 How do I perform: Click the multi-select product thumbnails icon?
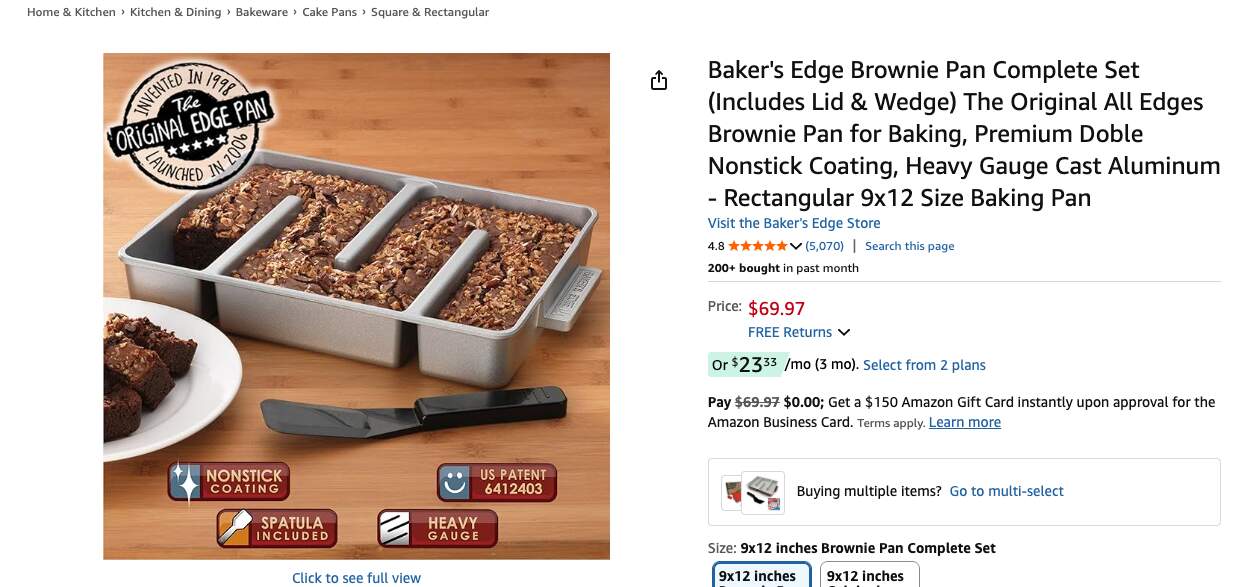click(x=753, y=492)
